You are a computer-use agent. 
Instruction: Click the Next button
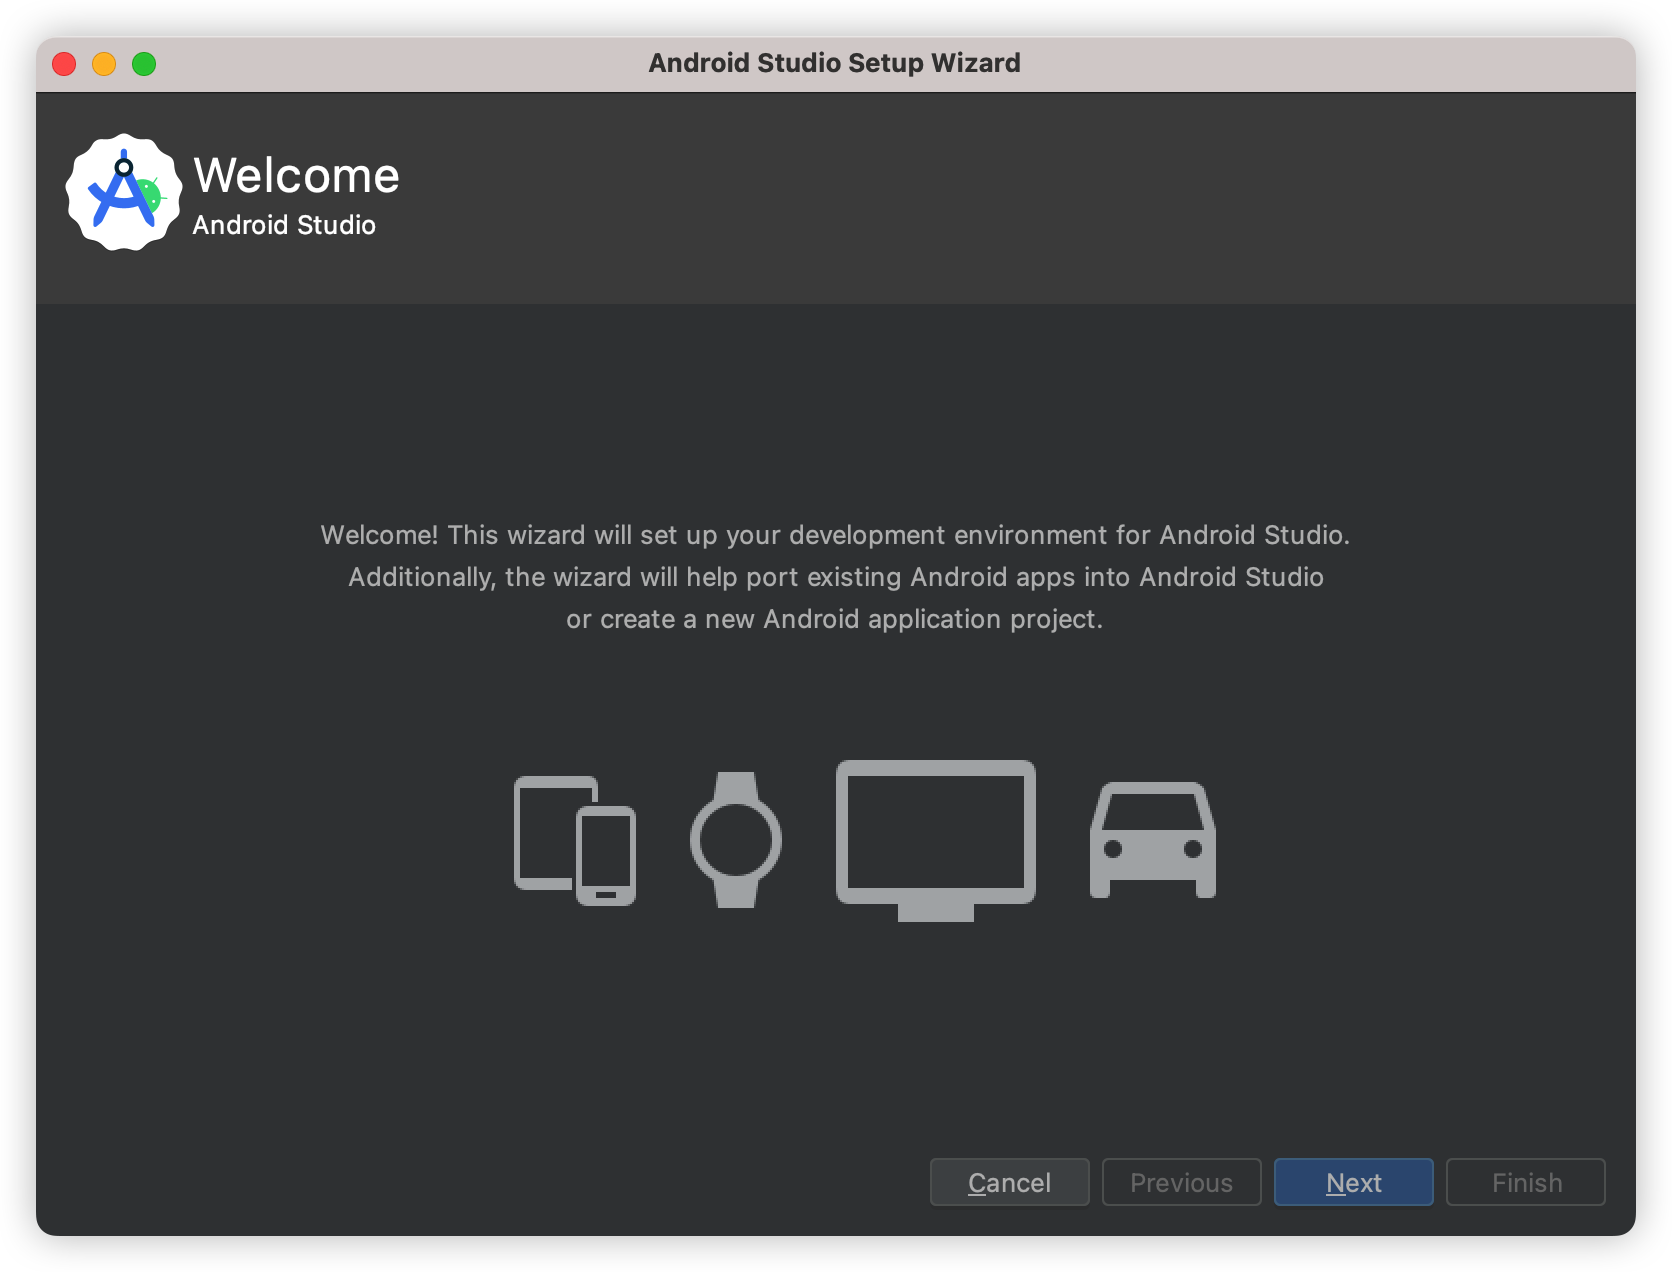pyautogui.click(x=1353, y=1182)
